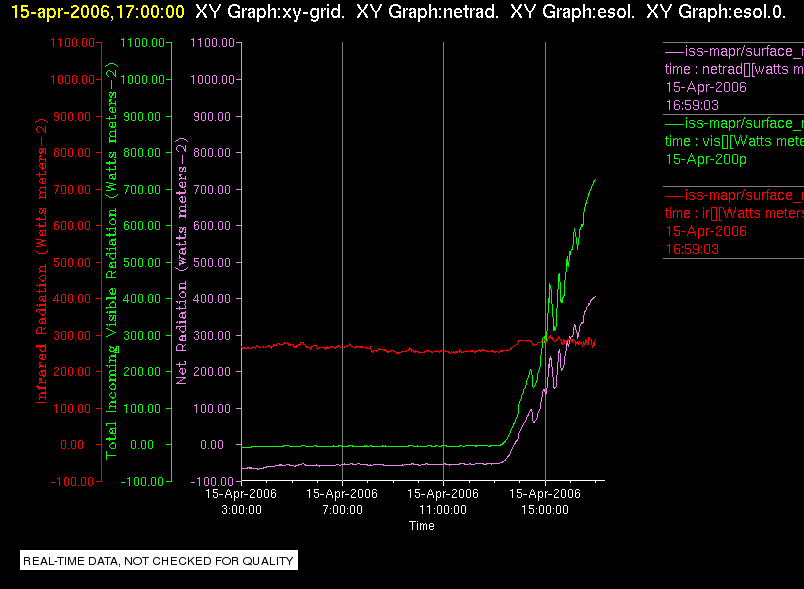
Task: Click the red Infrared Radiation axis label
Action: tap(41, 261)
